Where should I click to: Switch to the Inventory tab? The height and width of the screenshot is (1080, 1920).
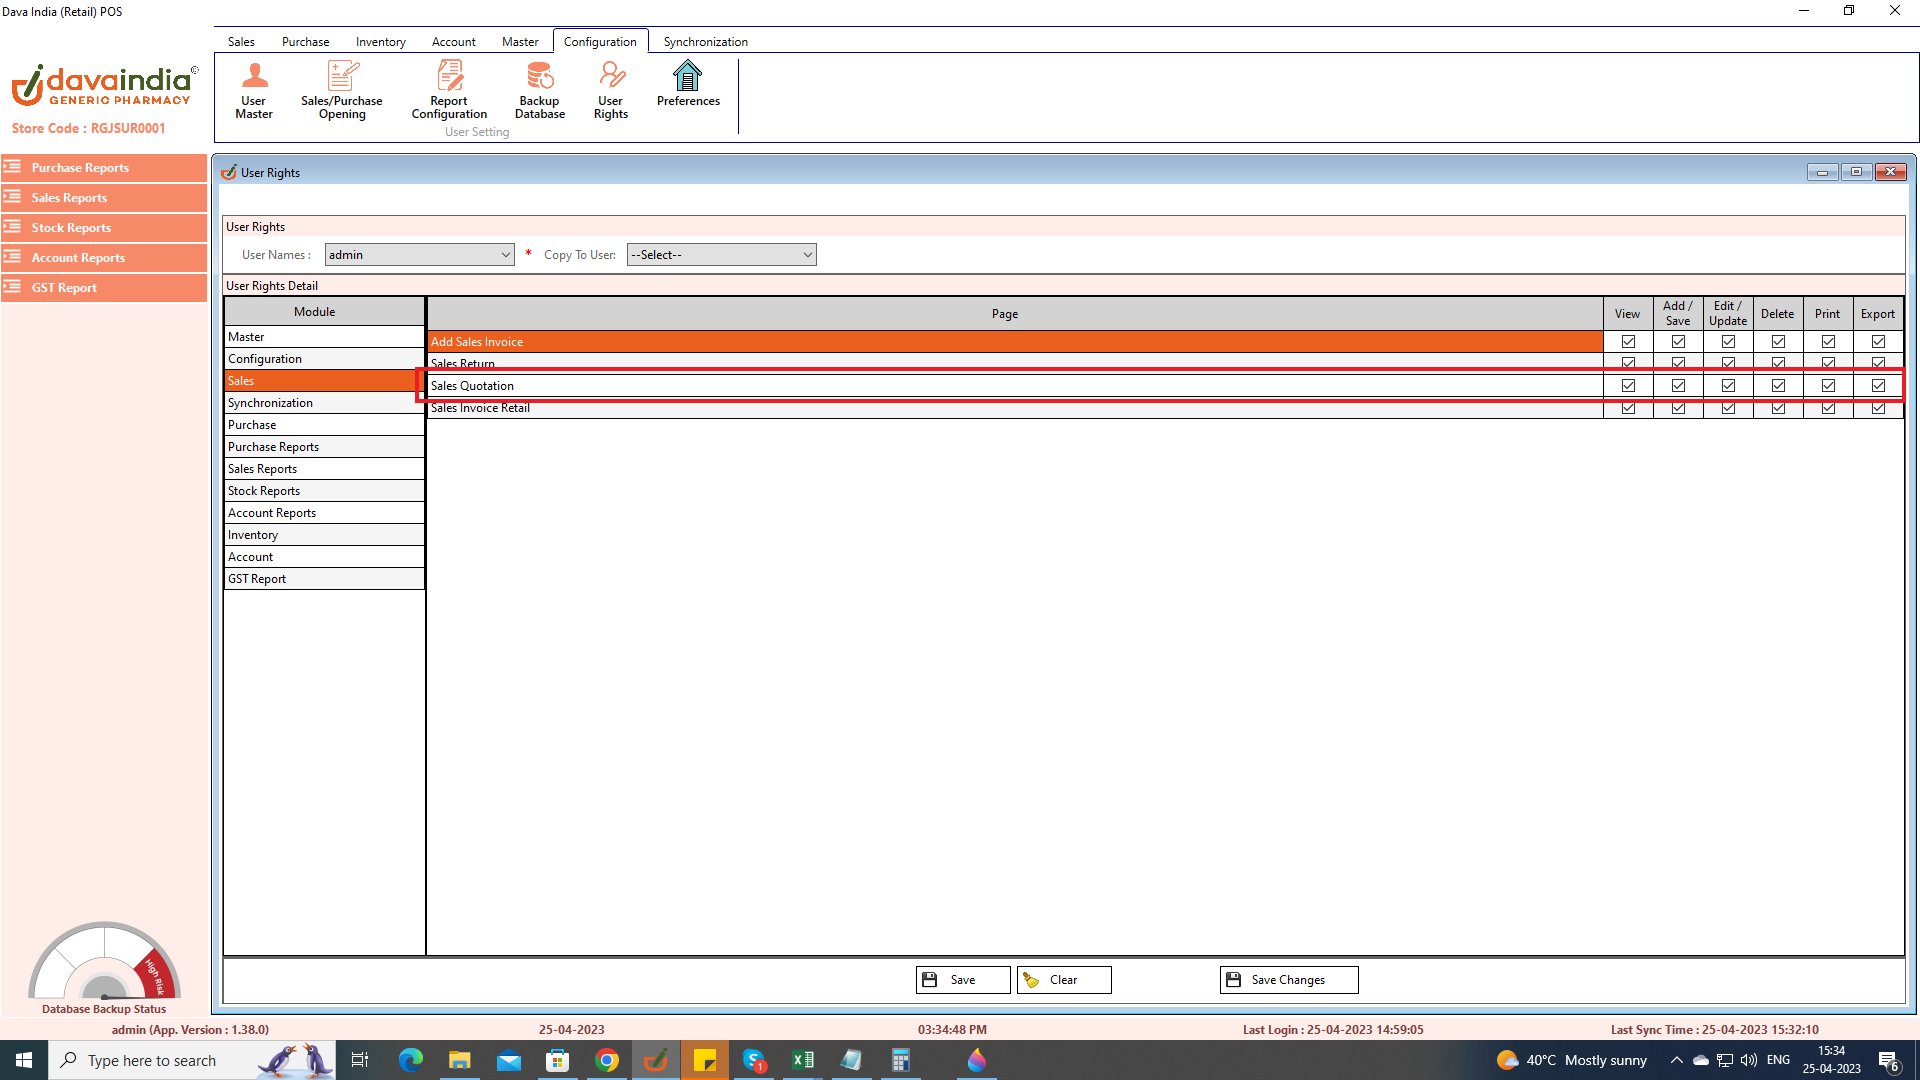[380, 42]
